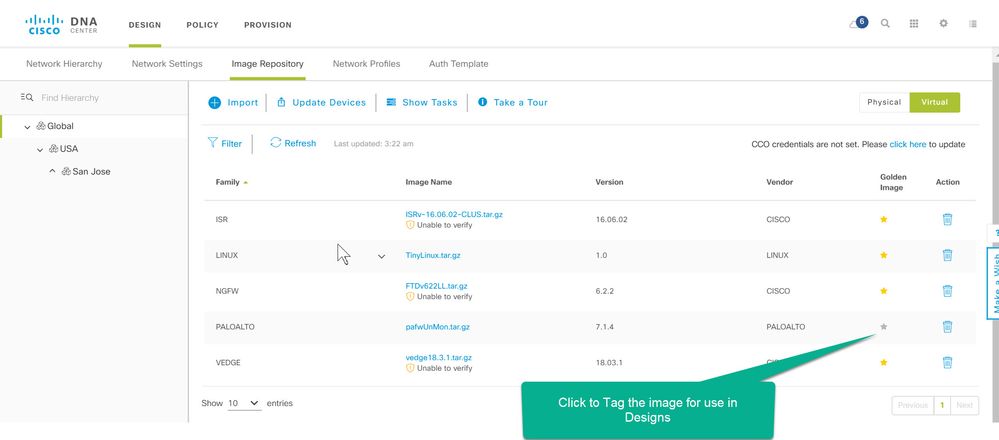Open FTDv622LL.tar.gz image link
Screen dimensions: 999x440
[436, 286]
